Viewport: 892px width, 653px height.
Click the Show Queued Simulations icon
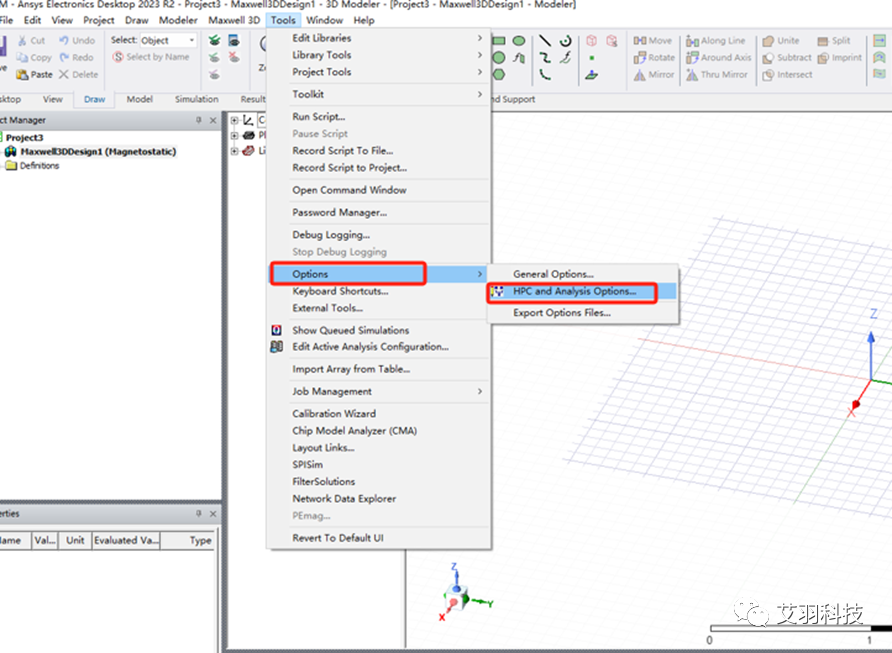276,330
